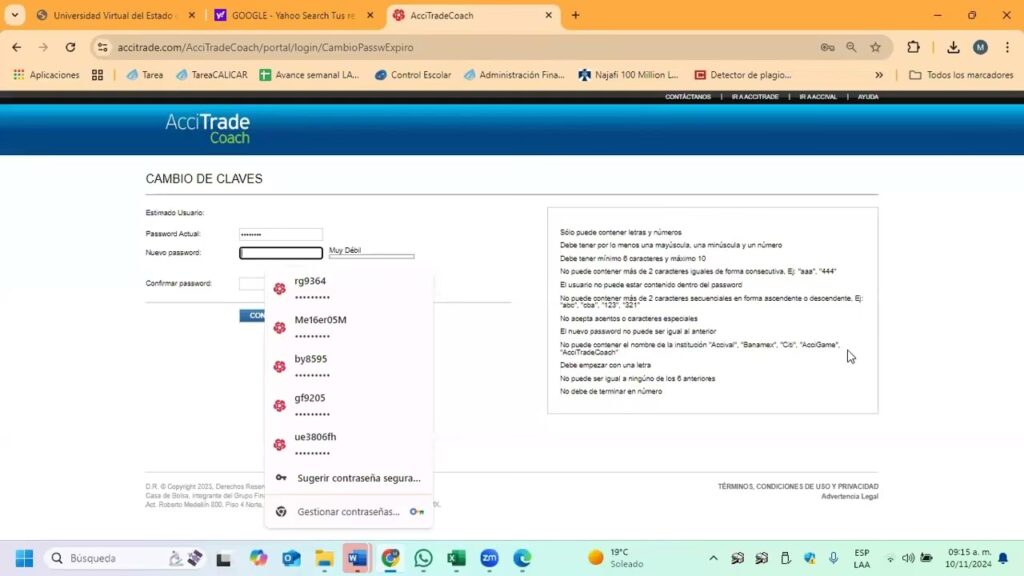Click the zoom magnifier icon in address bar
This screenshot has width=1024, height=576.
pyautogui.click(x=851, y=47)
